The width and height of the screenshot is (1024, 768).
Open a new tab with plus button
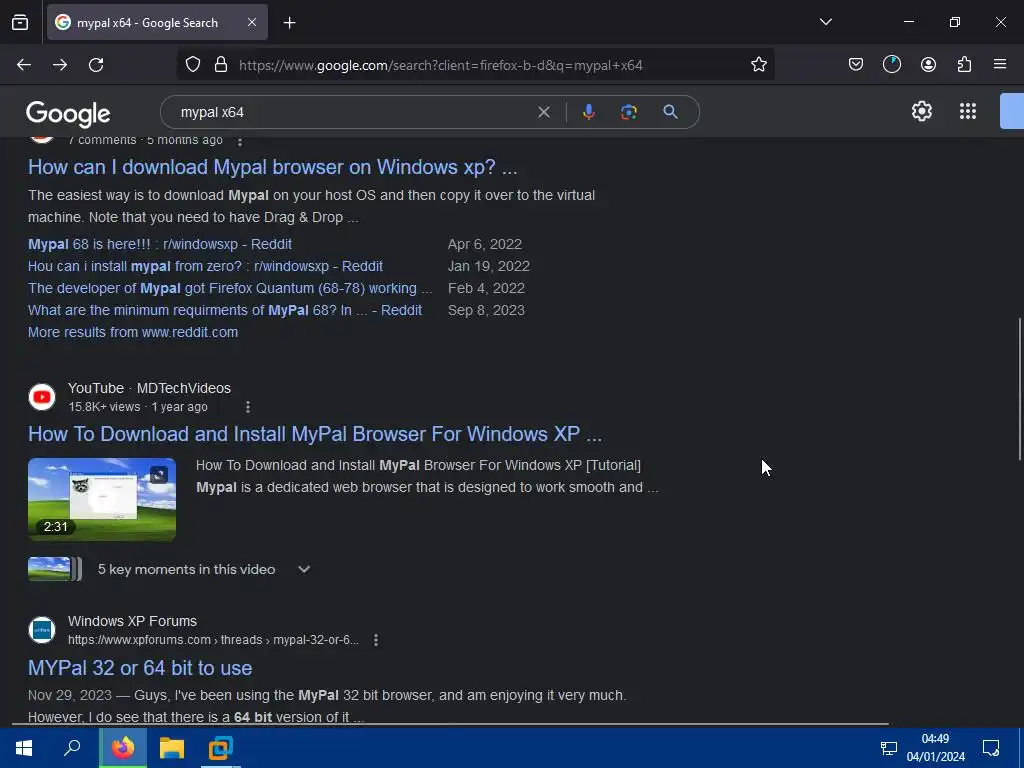coord(289,23)
